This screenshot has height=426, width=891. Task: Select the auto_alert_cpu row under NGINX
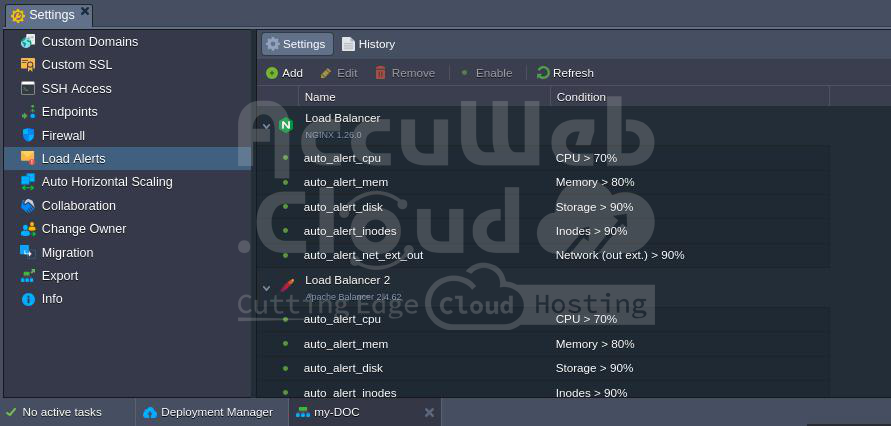coord(342,158)
